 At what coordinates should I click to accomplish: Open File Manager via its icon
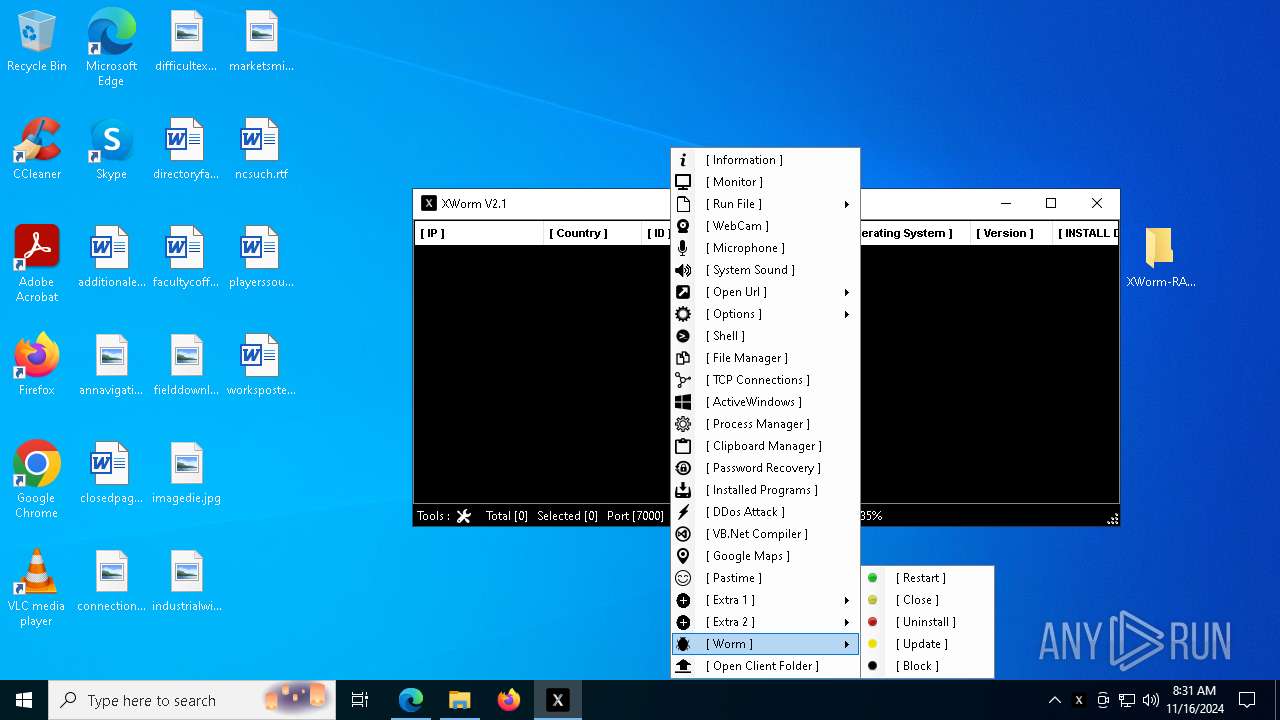coord(683,358)
